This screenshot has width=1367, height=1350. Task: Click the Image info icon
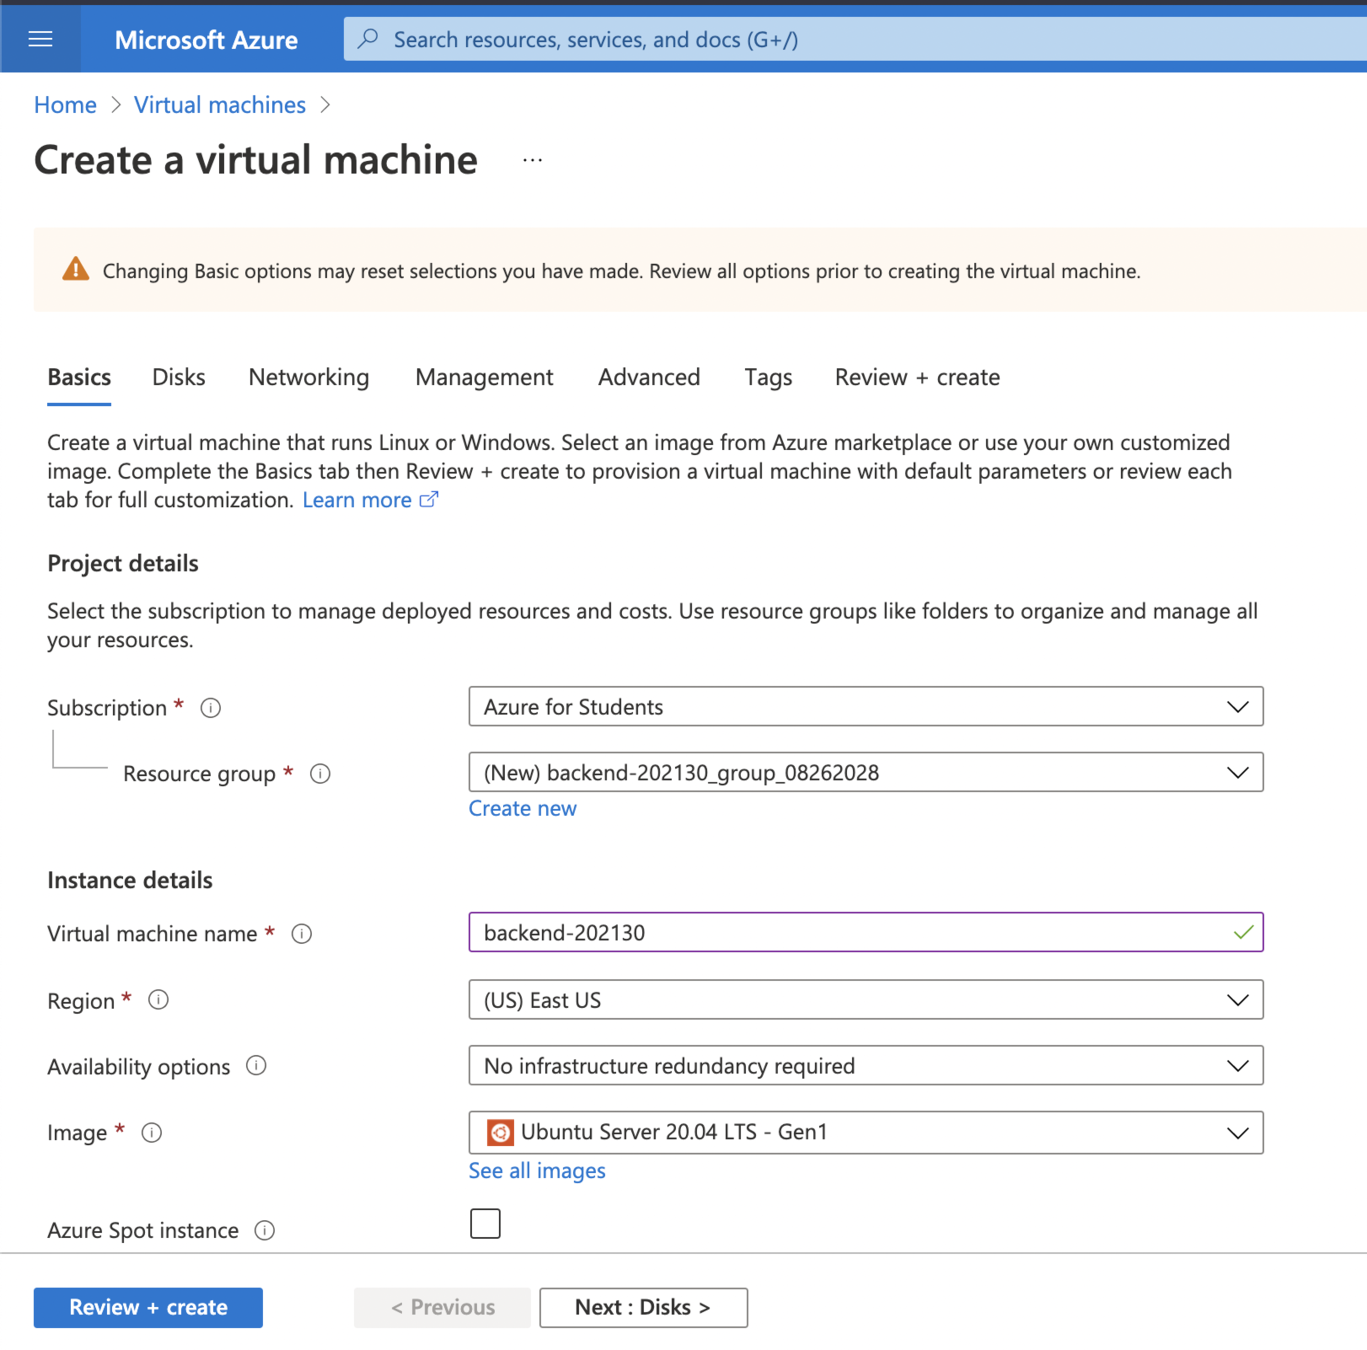151,1133
